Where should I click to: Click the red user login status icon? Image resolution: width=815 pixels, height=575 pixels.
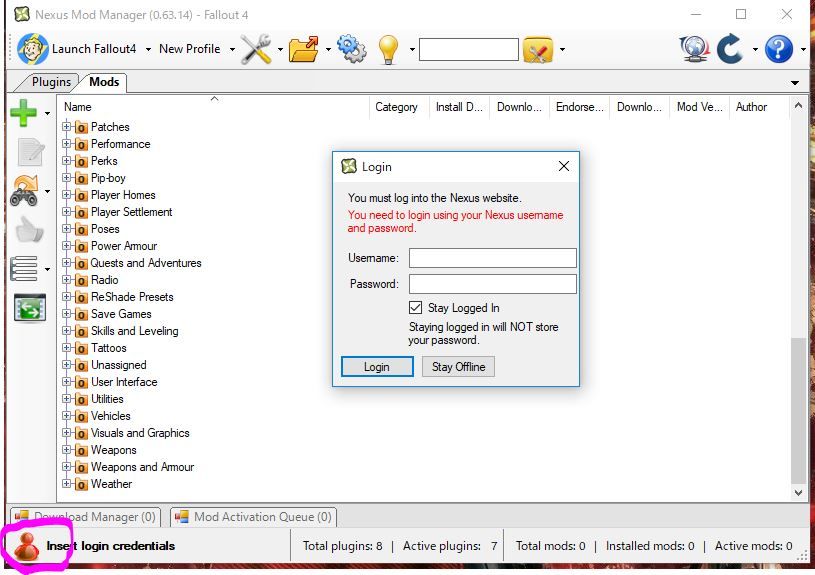[27, 546]
